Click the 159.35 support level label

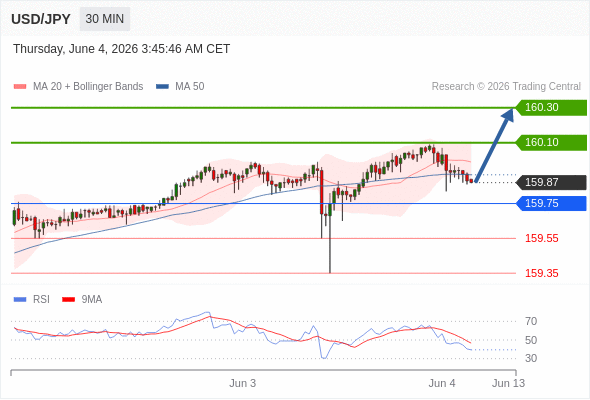pos(542,274)
